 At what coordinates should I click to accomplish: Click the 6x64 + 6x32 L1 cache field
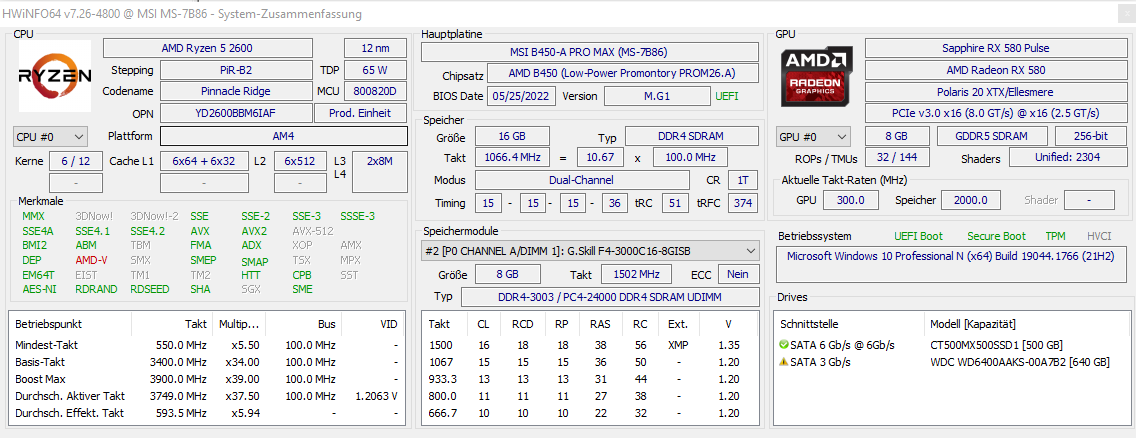(204, 161)
